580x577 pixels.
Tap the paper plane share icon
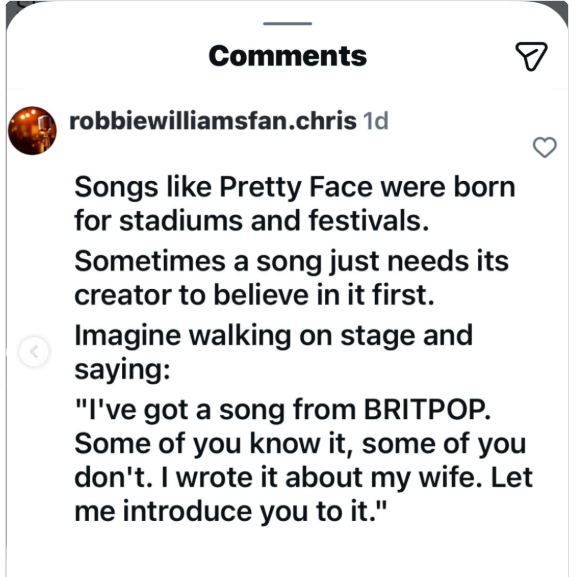tap(532, 56)
